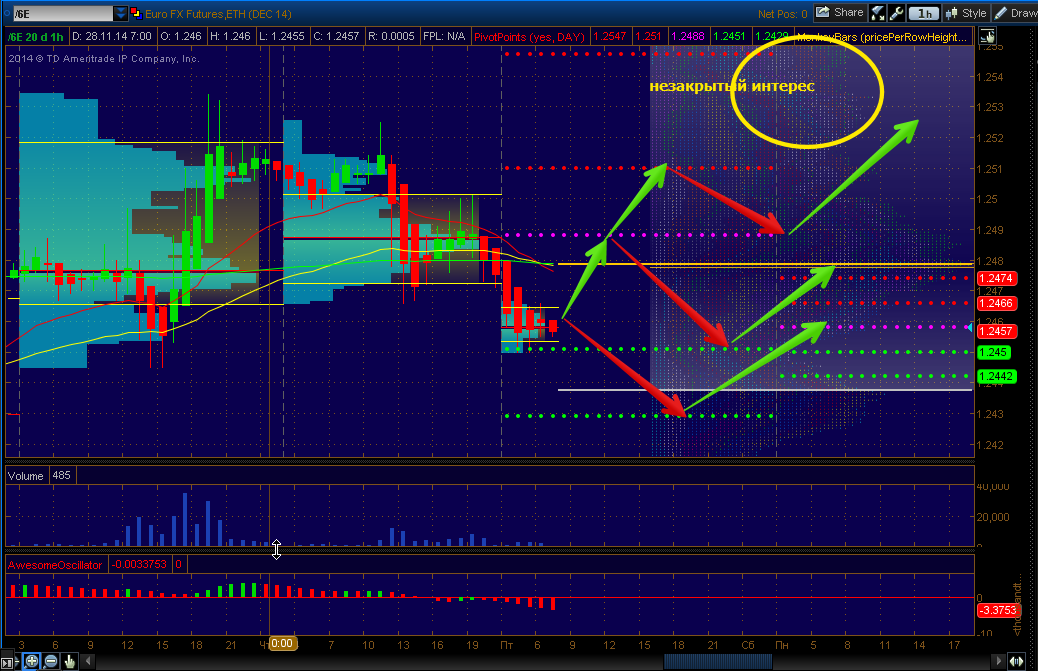The height and width of the screenshot is (671, 1038).
Task: Click the 1.245 green price bubble
Action: (x=993, y=352)
